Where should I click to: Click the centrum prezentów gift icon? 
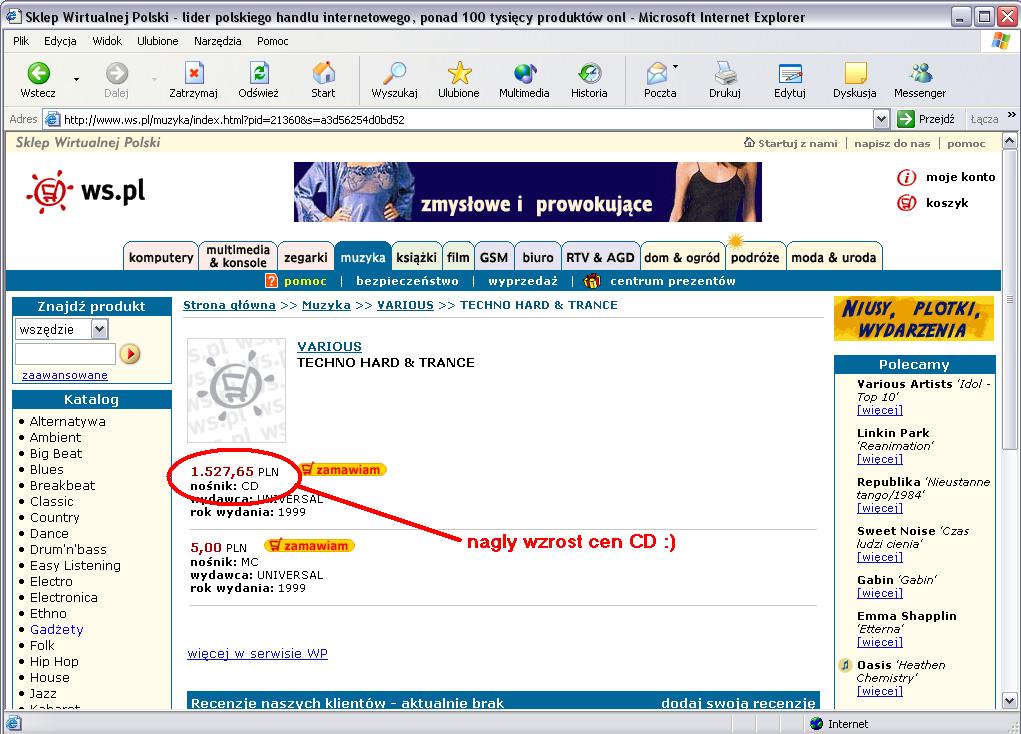pyautogui.click(x=592, y=281)
